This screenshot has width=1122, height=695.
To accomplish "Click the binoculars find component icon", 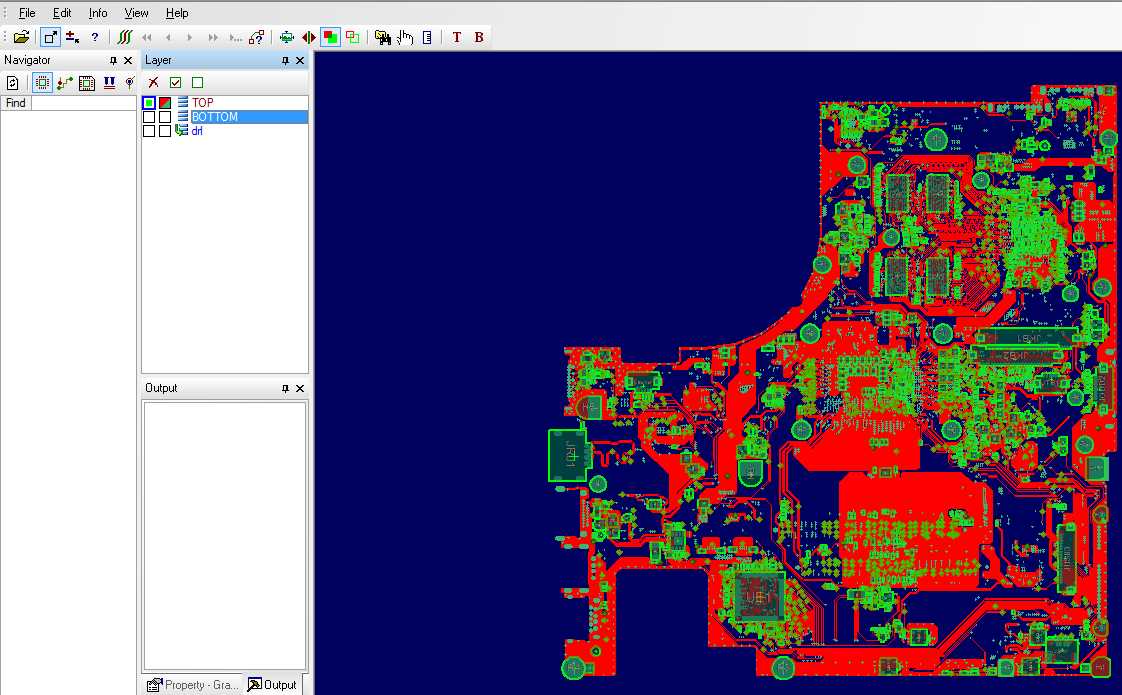I will click(383, 37).
